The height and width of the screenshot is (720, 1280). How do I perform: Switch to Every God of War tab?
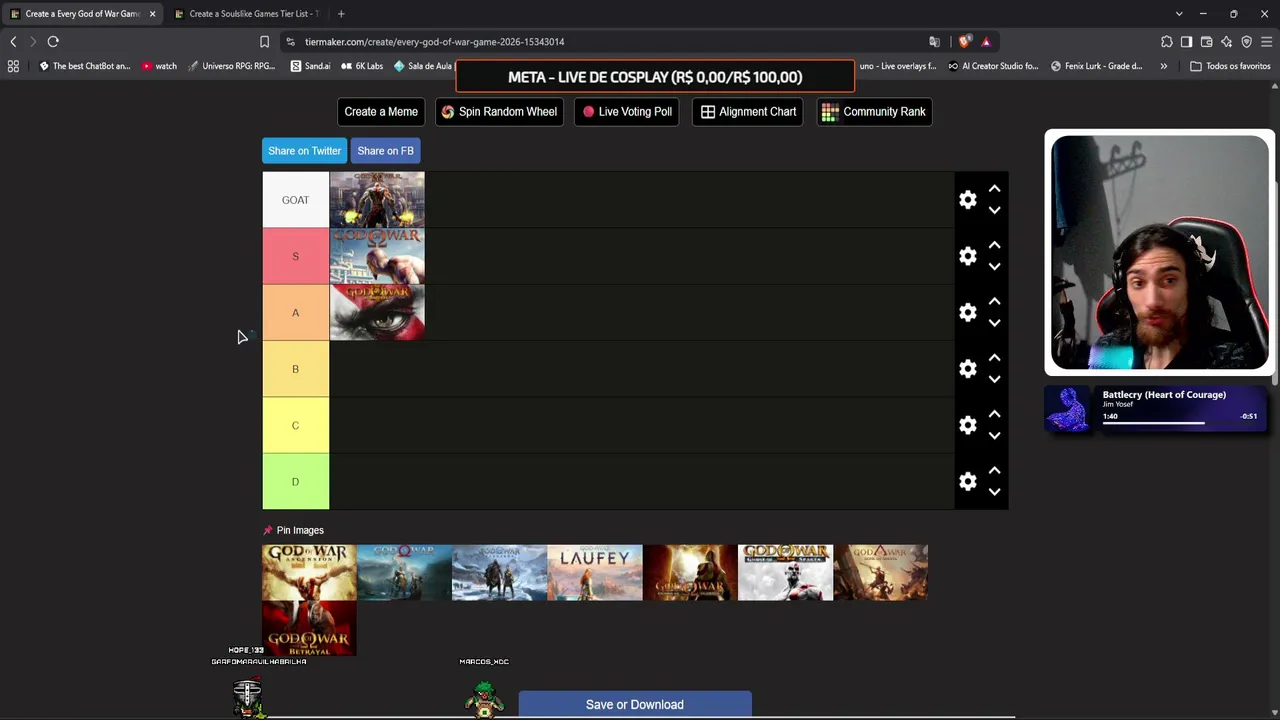click(x=82, y=14)
